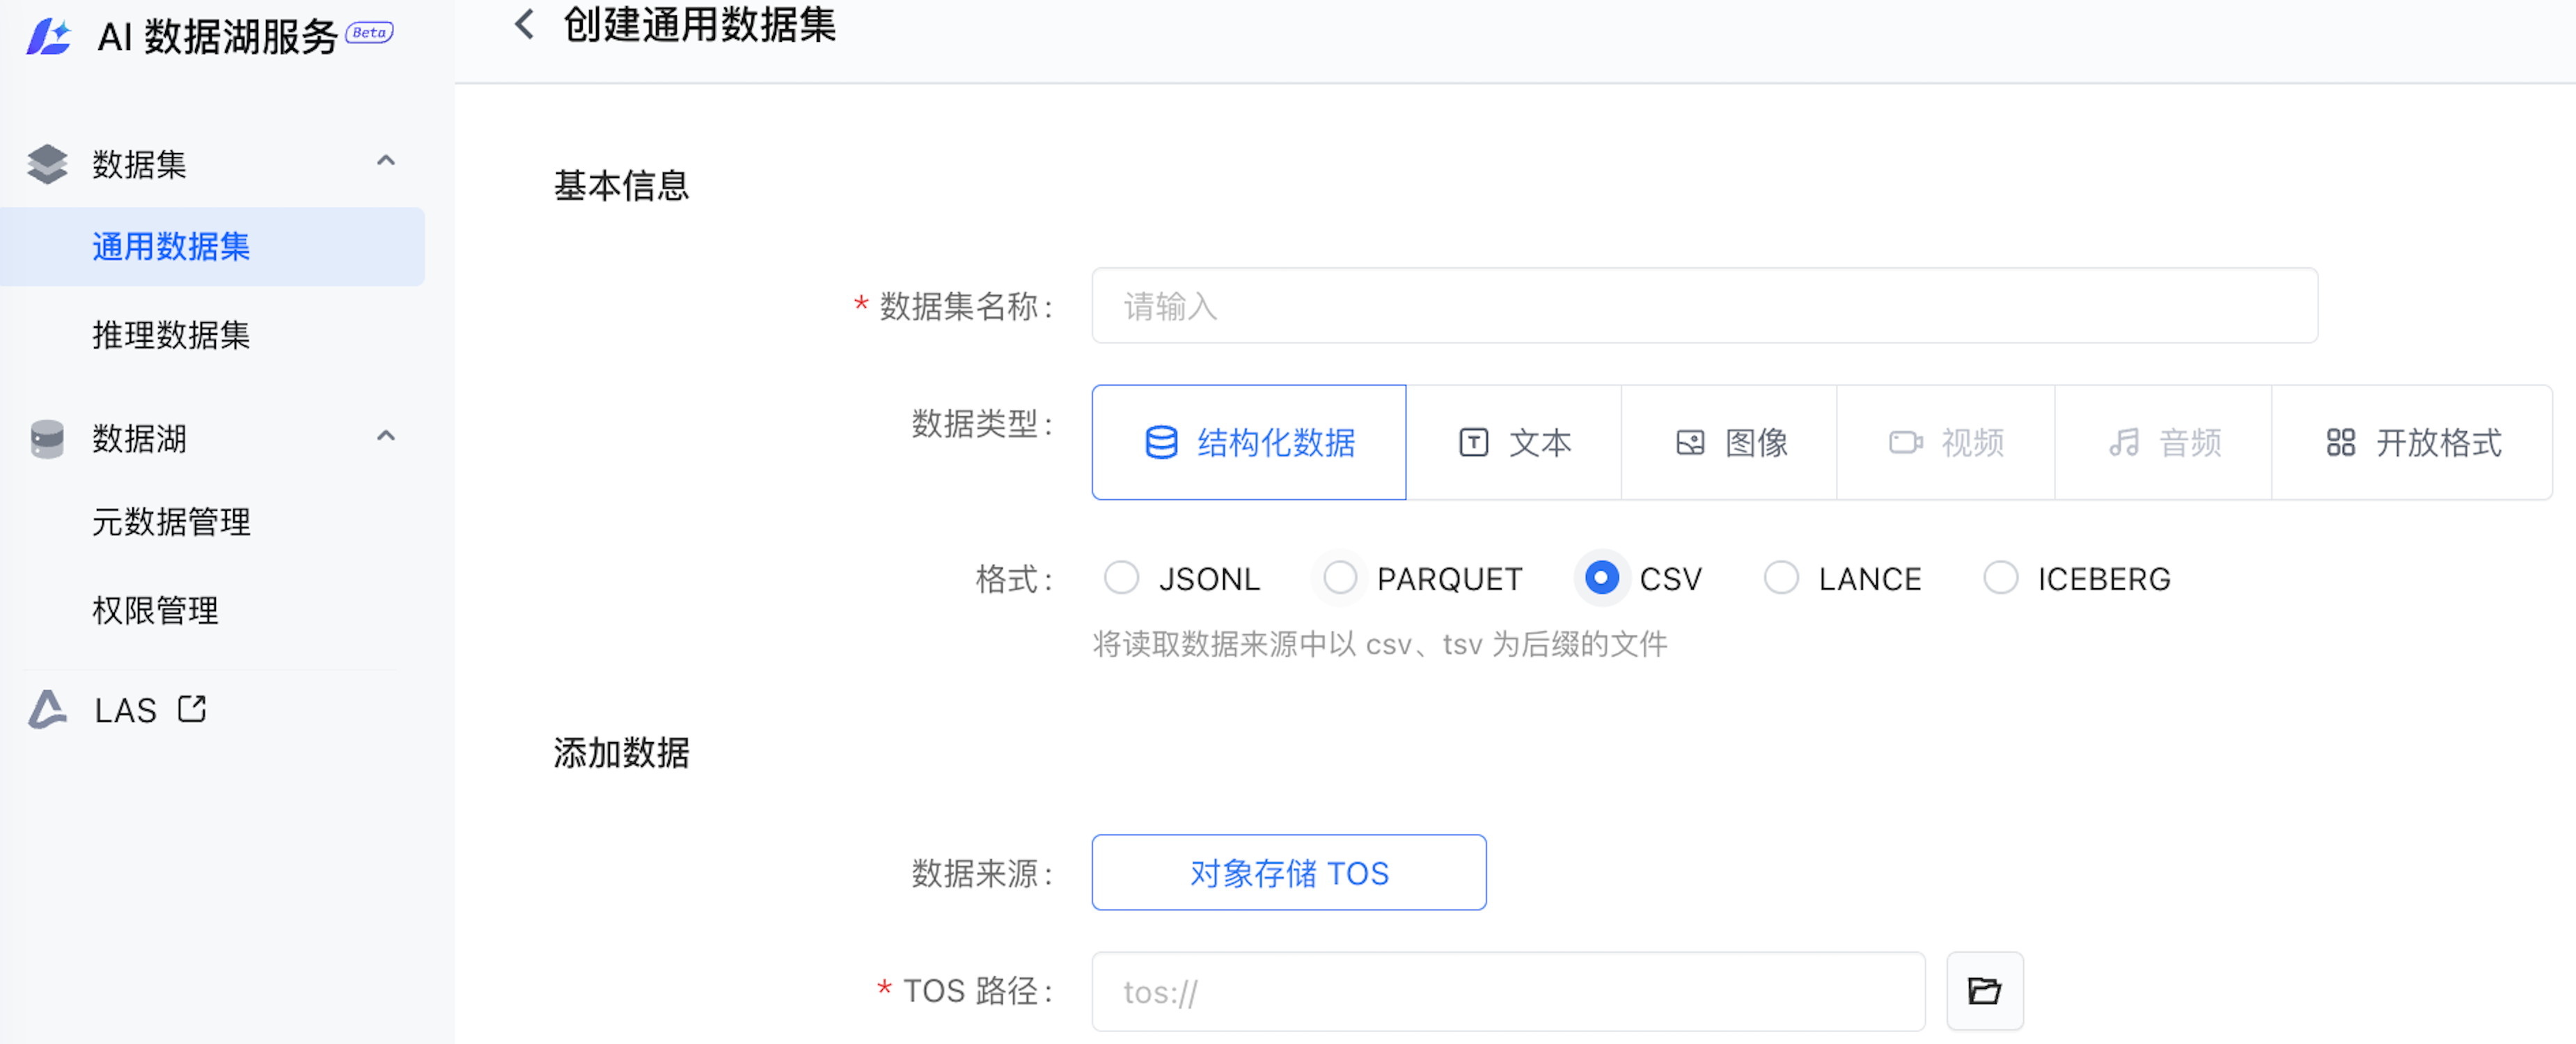Click the 格式 field label
The height and width of the screenshot is (1044, 2576).
click(1014, 578)
